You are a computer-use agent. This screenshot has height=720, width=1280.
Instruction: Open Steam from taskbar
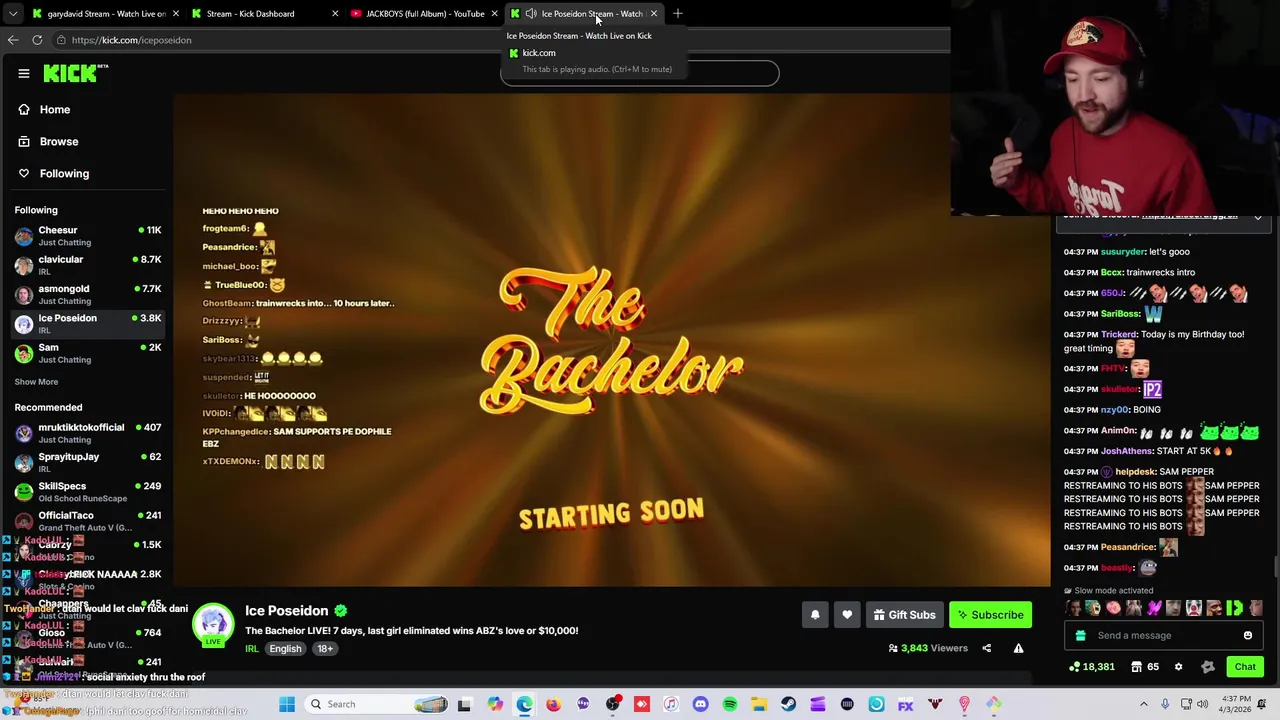point(788,704)
